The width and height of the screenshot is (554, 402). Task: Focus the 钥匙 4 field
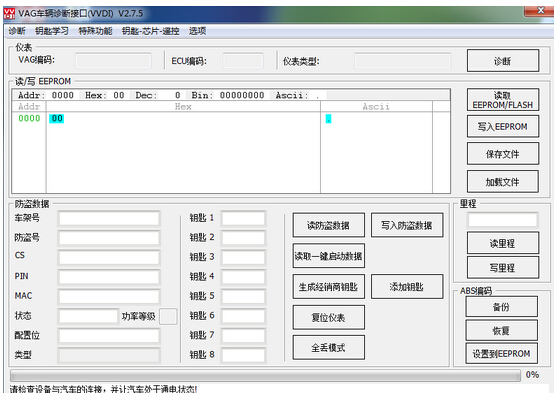click(x=243, y=277)
